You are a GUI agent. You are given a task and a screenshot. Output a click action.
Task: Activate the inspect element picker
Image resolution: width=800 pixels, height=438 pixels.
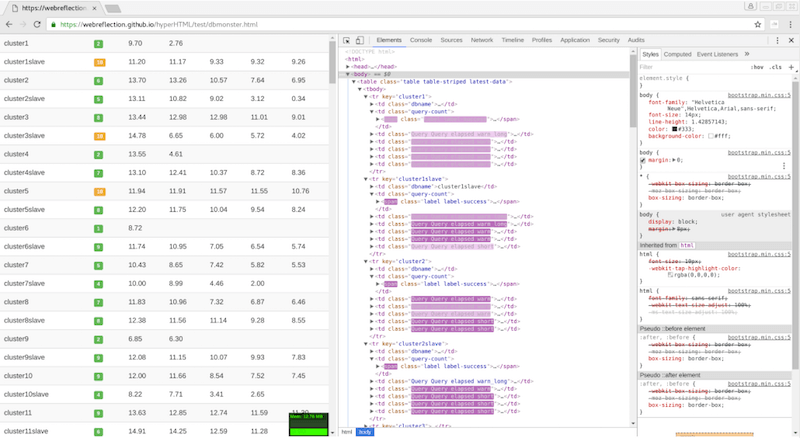click(x=346, y=40)
